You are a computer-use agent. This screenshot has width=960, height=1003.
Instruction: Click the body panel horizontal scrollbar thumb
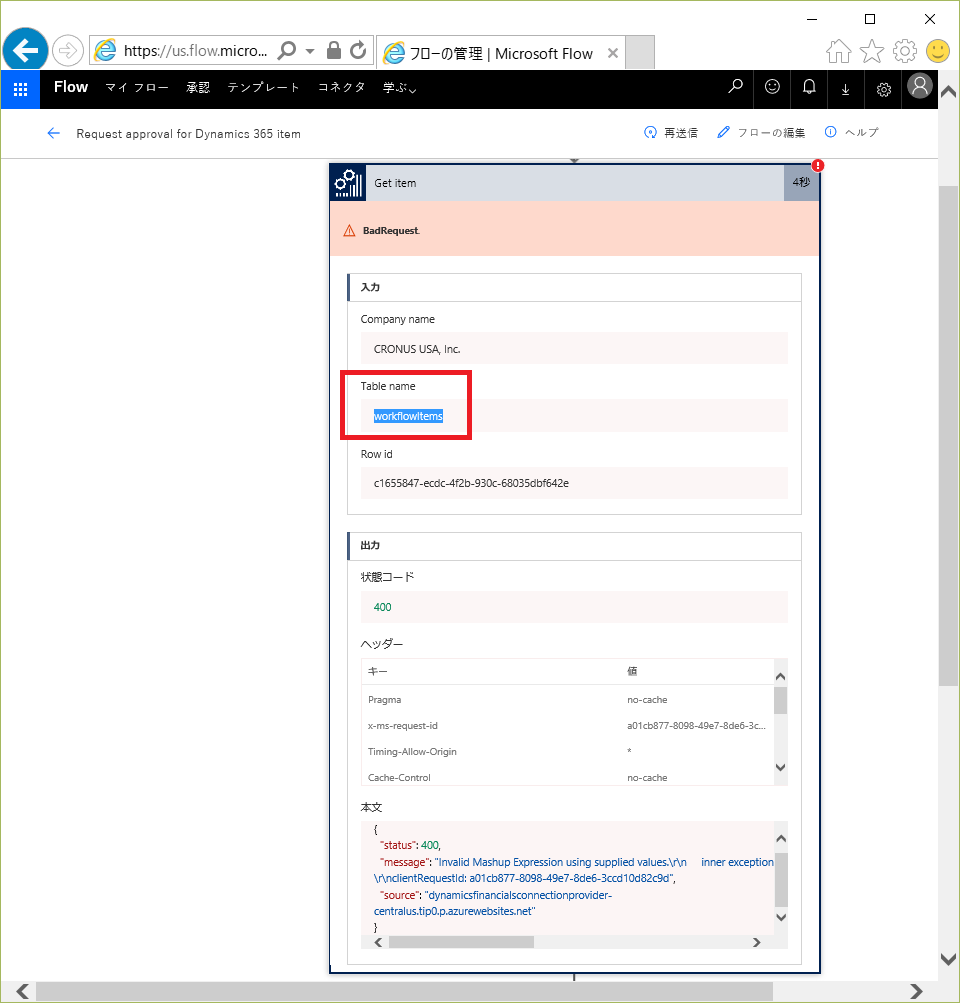461,942
